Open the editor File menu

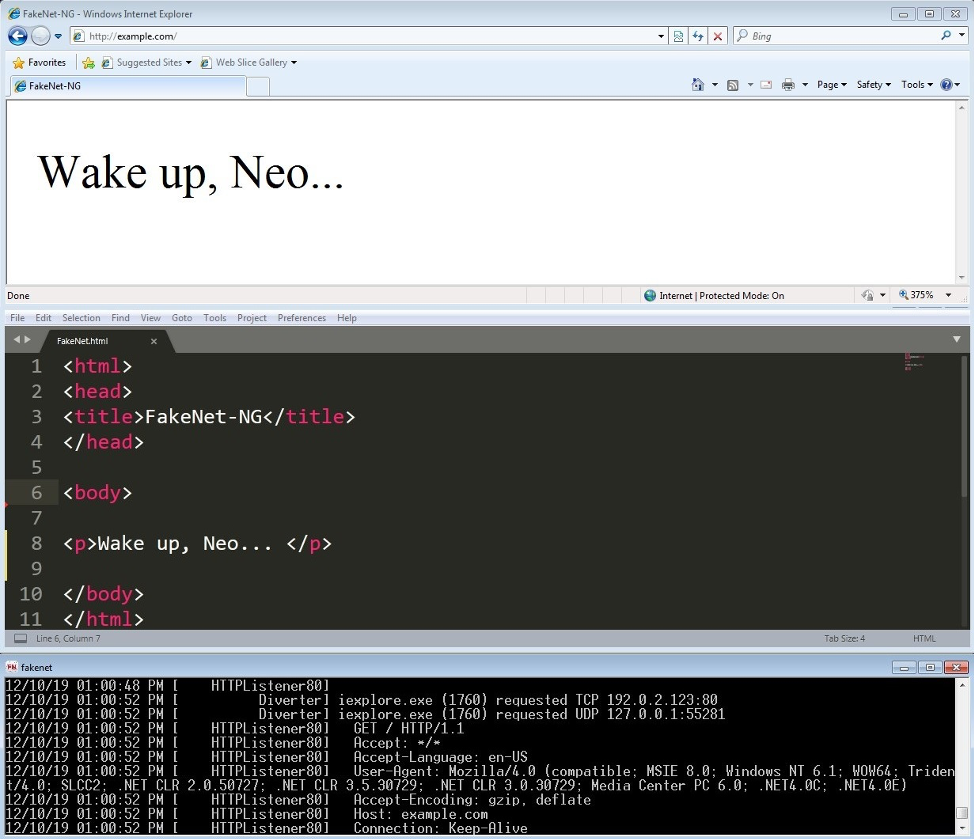(x=17, y=317)
